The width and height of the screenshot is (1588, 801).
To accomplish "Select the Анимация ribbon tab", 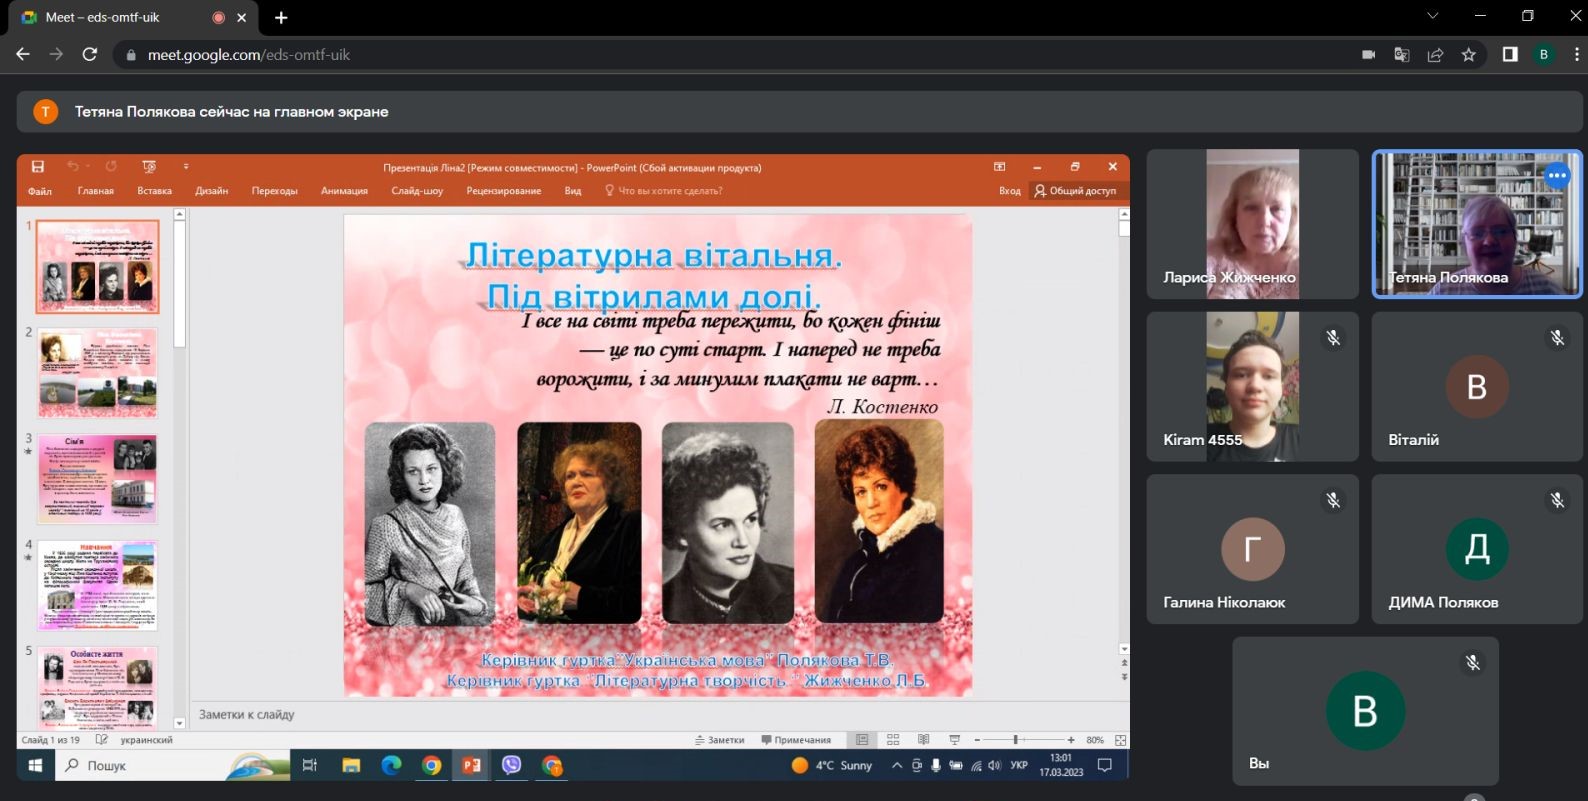I will [x=344, y=191].
